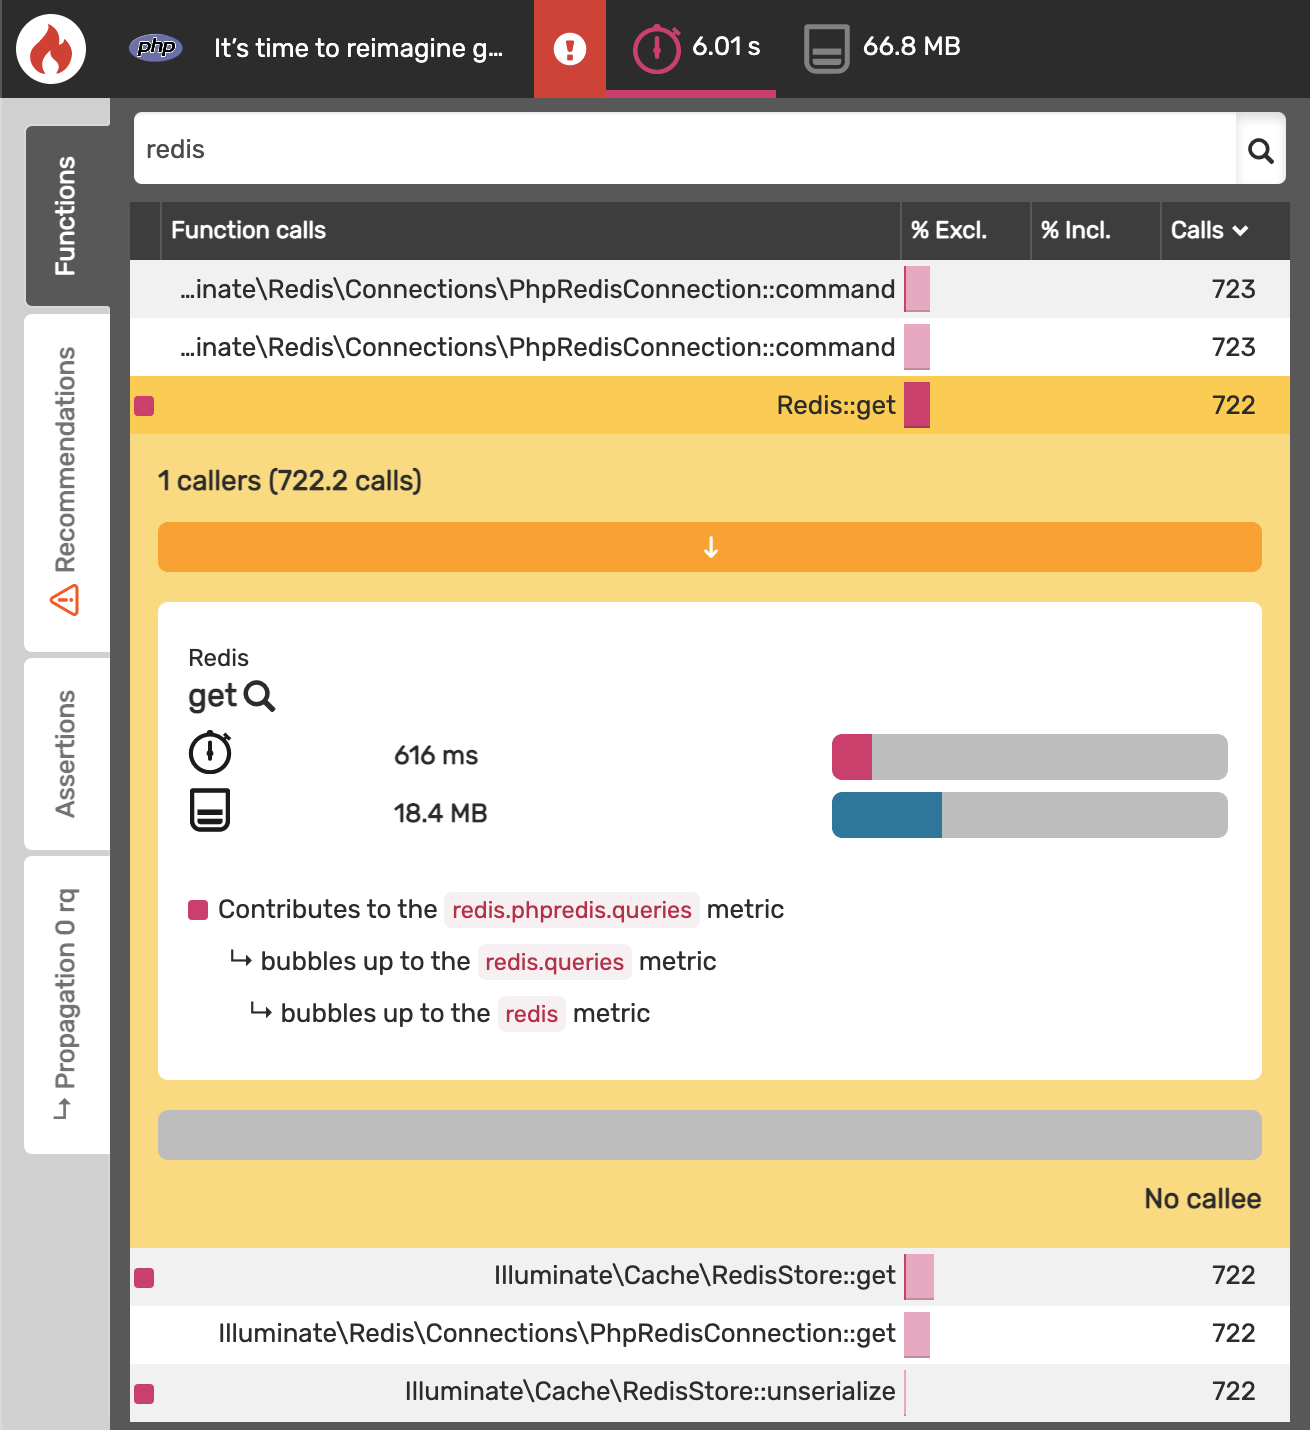Follow the redis.queries metric link
1310x1430 pixels.
coord(554,962)
